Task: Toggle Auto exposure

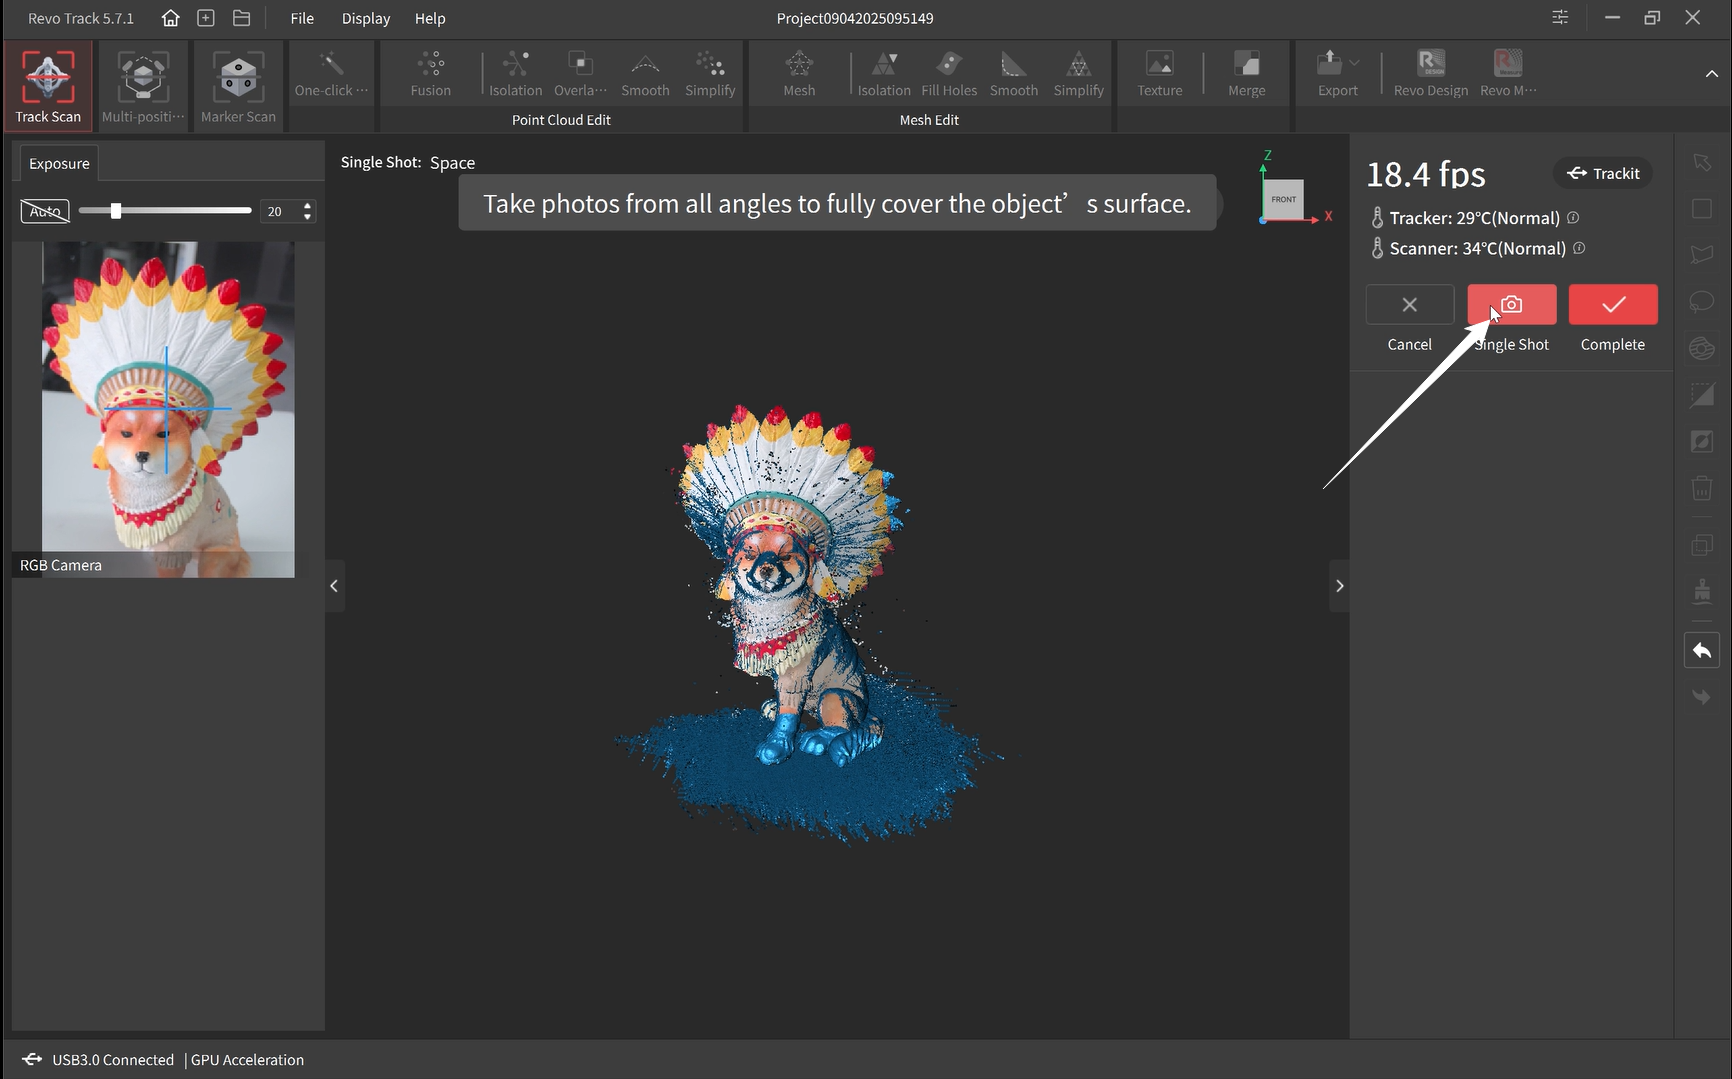Action: [45, 211]
